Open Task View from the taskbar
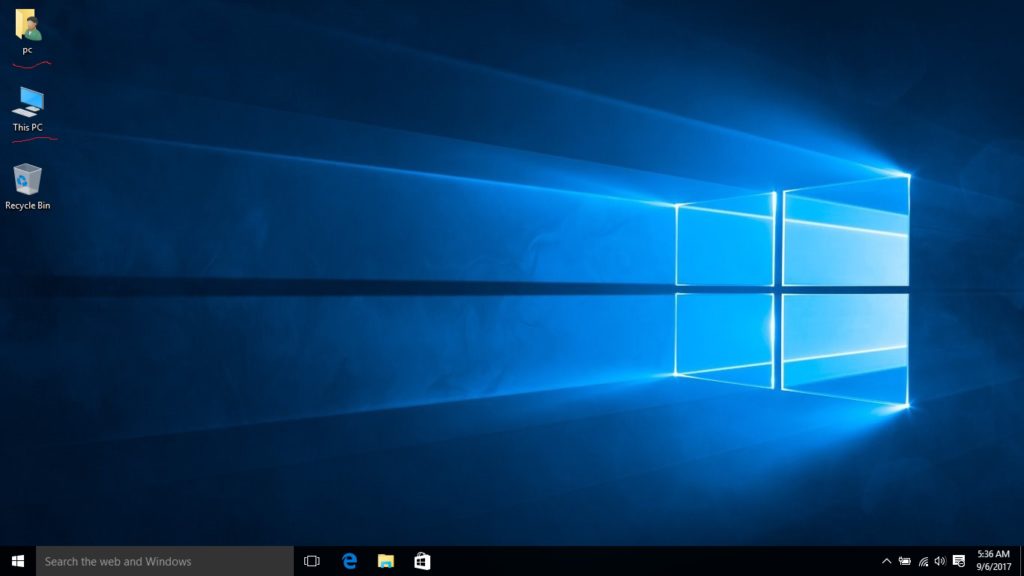Viewport: 1024px width, 576px height. [x=312, y=561]
